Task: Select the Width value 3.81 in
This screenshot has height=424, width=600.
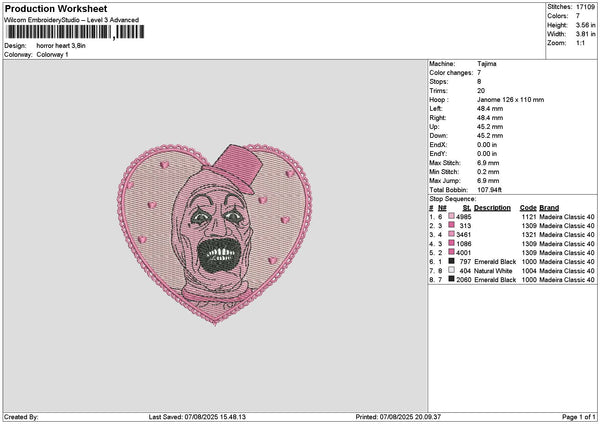Action: point(585,34)
